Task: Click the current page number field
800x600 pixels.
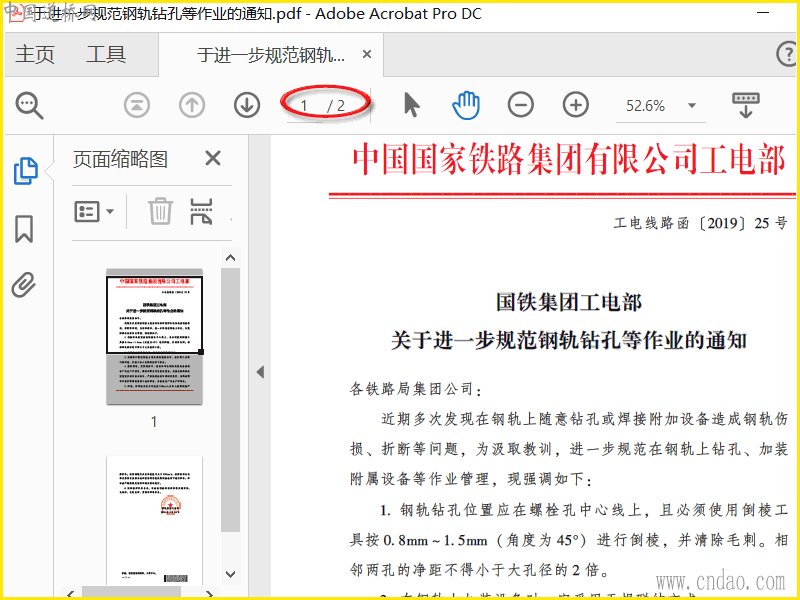Action: 305,106
